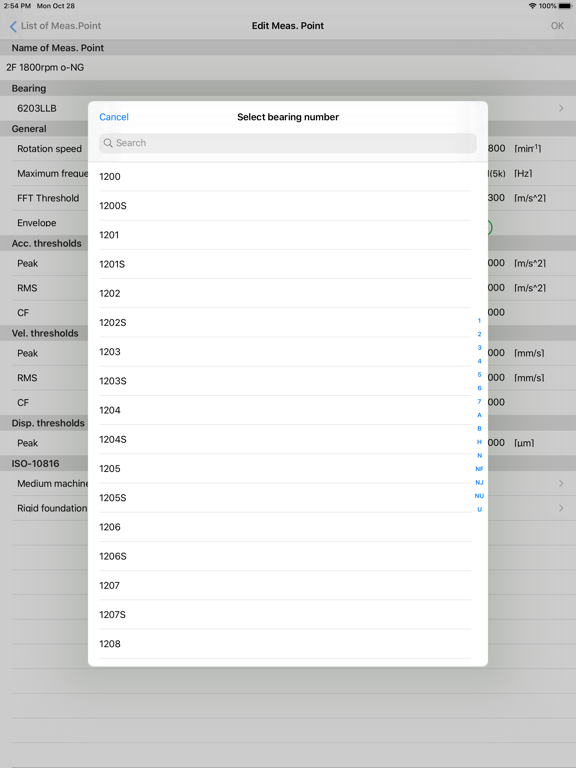Jump to index section U

coord(480,509)
